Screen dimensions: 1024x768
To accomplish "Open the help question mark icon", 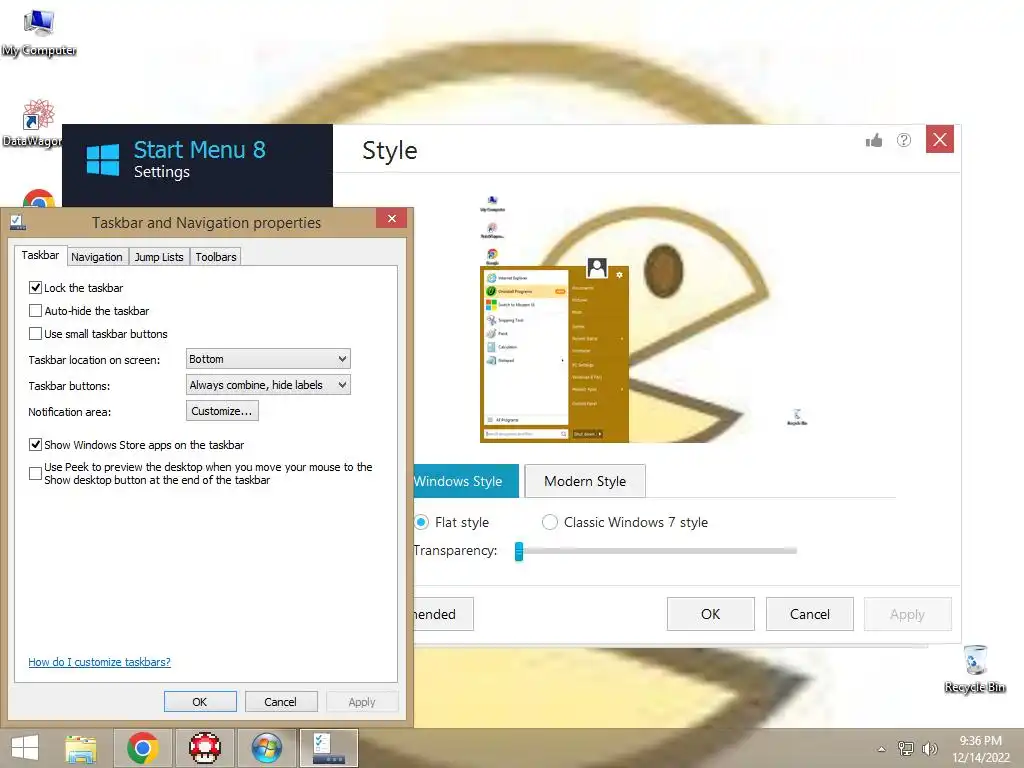I will [x=904, y=140].
